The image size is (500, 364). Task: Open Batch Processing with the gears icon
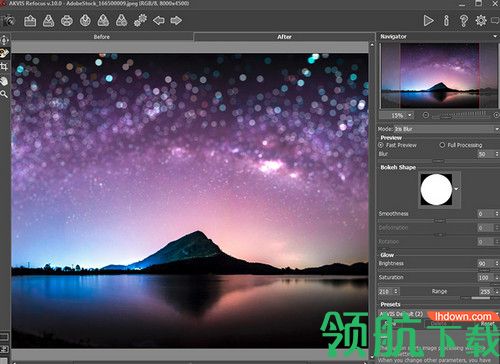140,21
